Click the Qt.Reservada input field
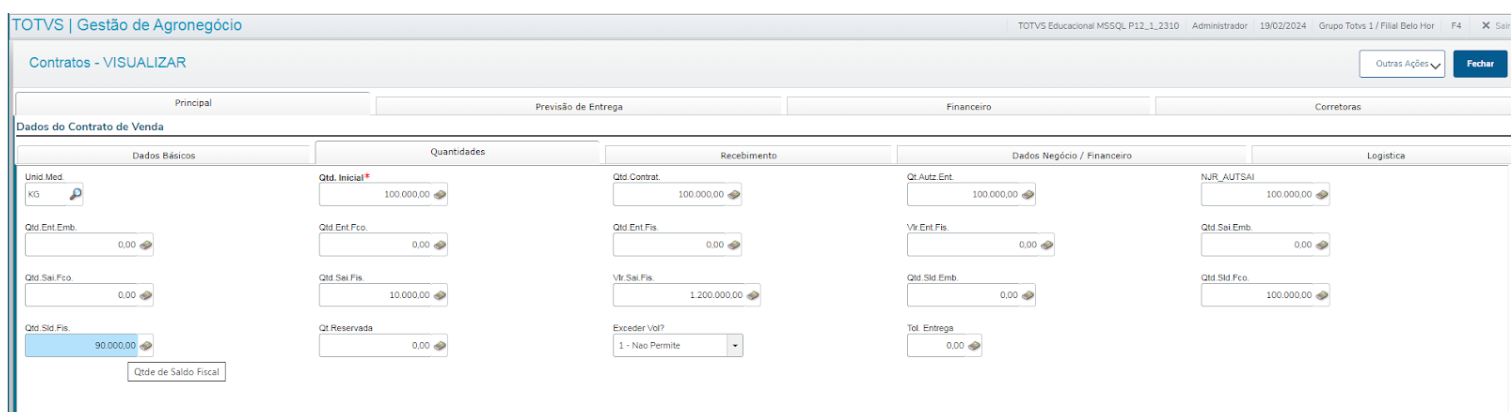 (376, 345)
